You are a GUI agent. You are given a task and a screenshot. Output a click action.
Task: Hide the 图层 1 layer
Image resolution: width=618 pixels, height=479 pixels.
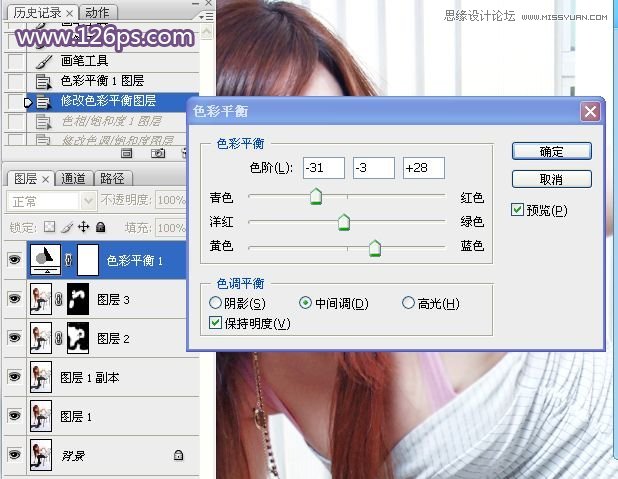(15, 416)
